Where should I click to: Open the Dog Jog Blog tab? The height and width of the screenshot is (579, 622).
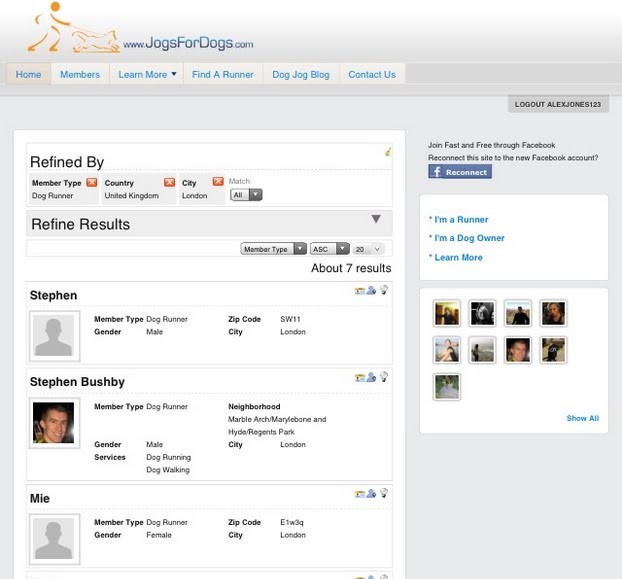(300, 75)
